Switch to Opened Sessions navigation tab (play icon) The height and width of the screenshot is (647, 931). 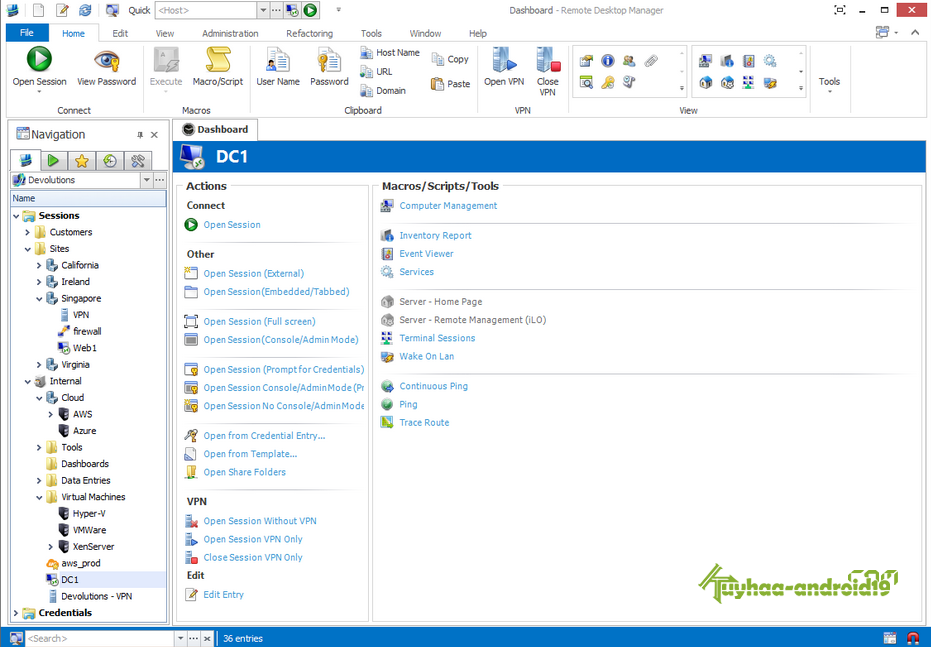click(53, 160)
